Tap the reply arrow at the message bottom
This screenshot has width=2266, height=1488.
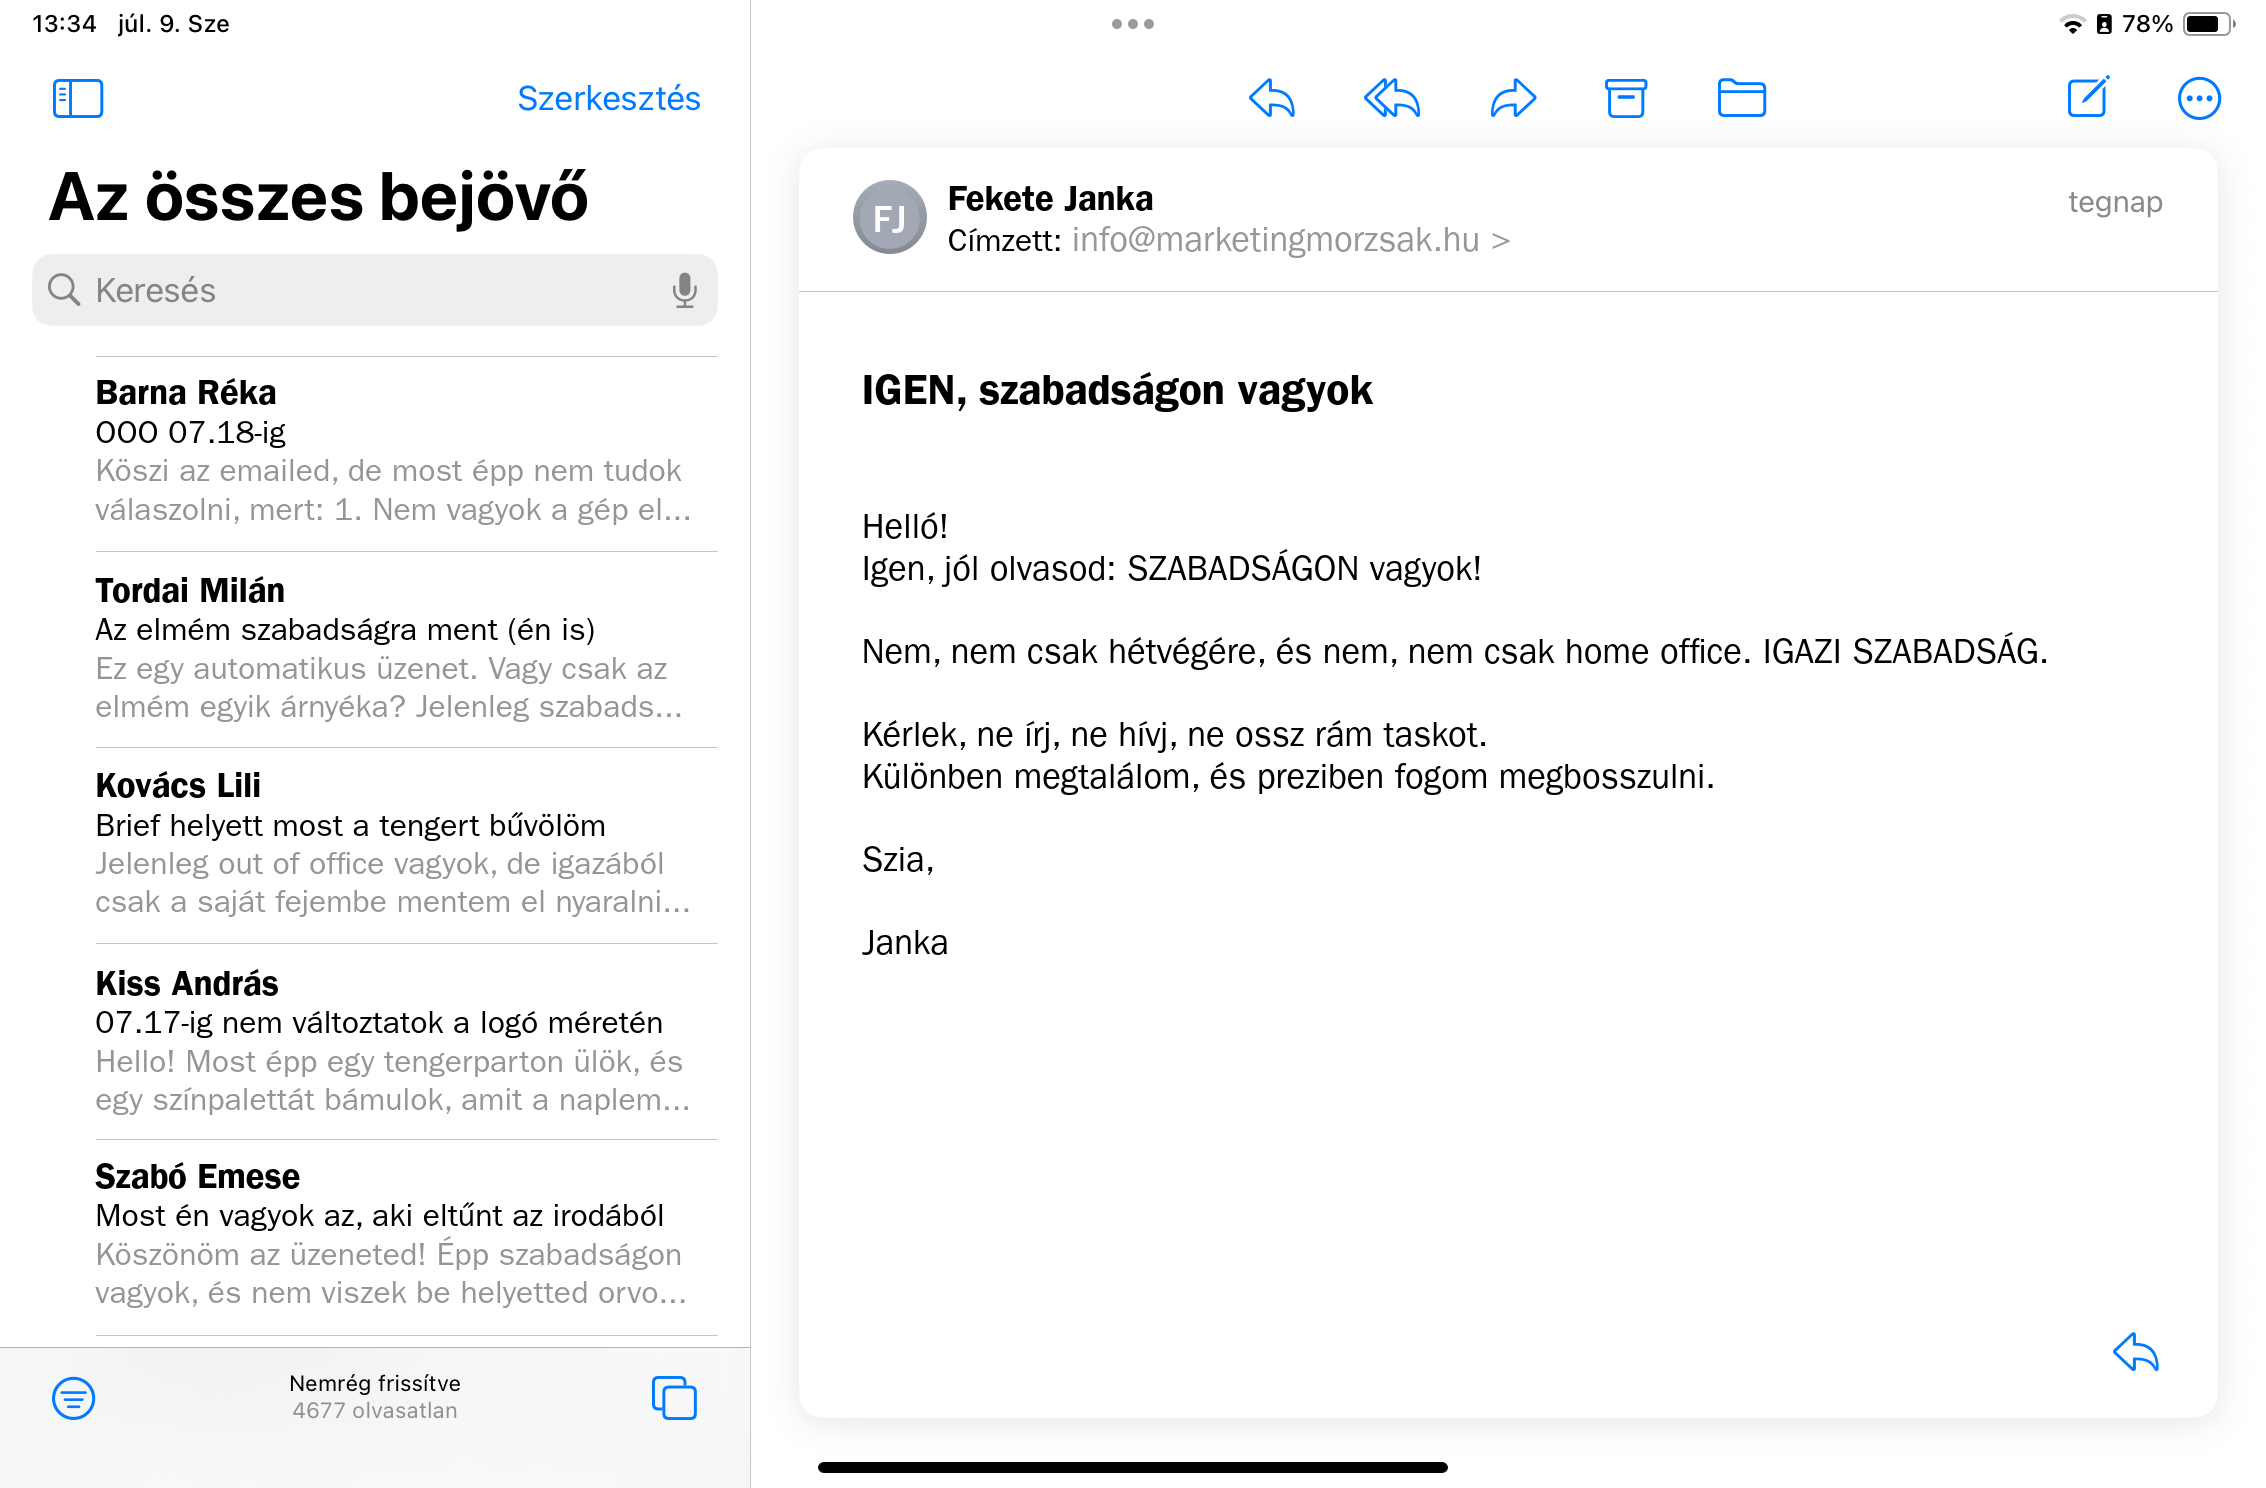[2136, 1352]
